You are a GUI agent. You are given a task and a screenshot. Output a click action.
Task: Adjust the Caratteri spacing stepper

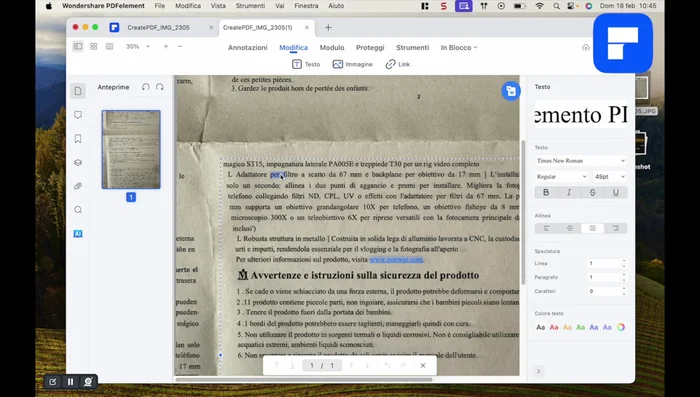pyautogui.click(x=624, y=291)
